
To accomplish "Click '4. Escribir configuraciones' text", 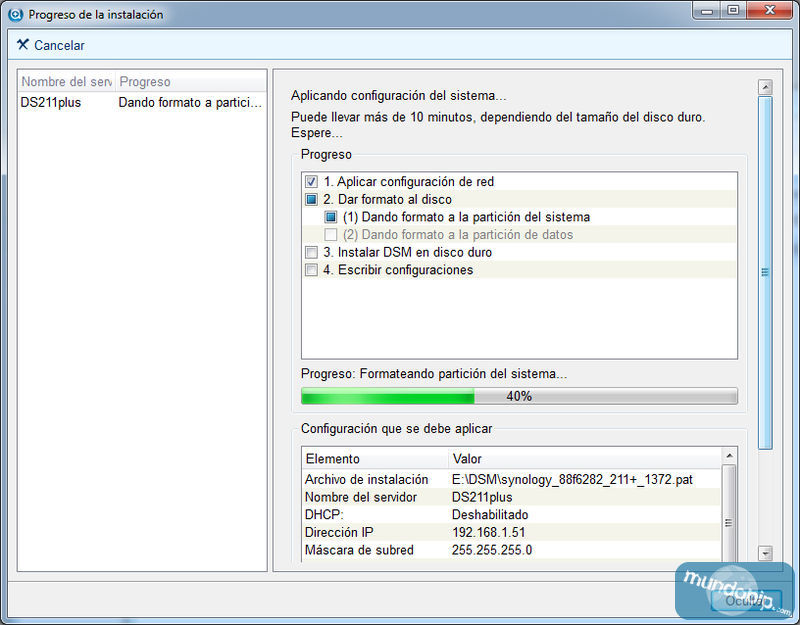I will click(x=398, y=270).
